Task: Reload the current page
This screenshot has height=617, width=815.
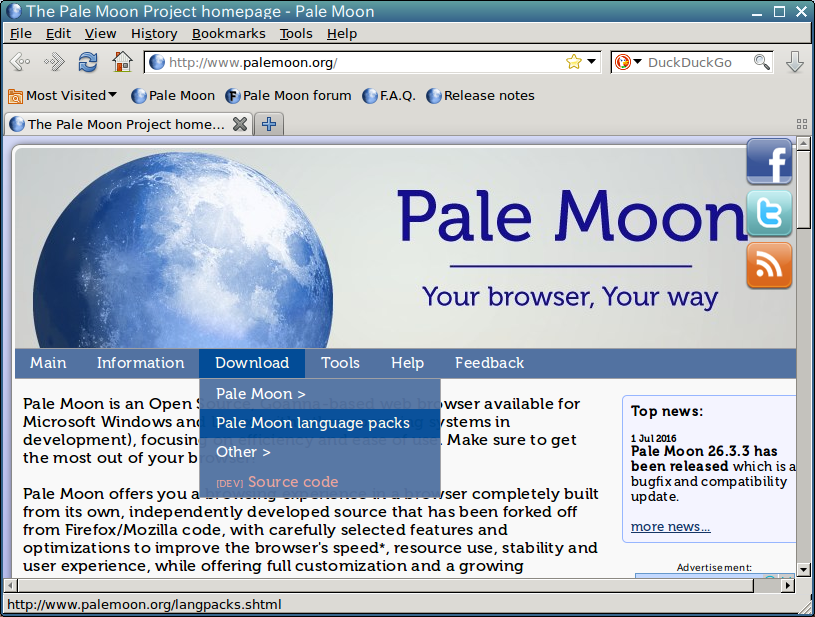Action: [x=88, y=62]
